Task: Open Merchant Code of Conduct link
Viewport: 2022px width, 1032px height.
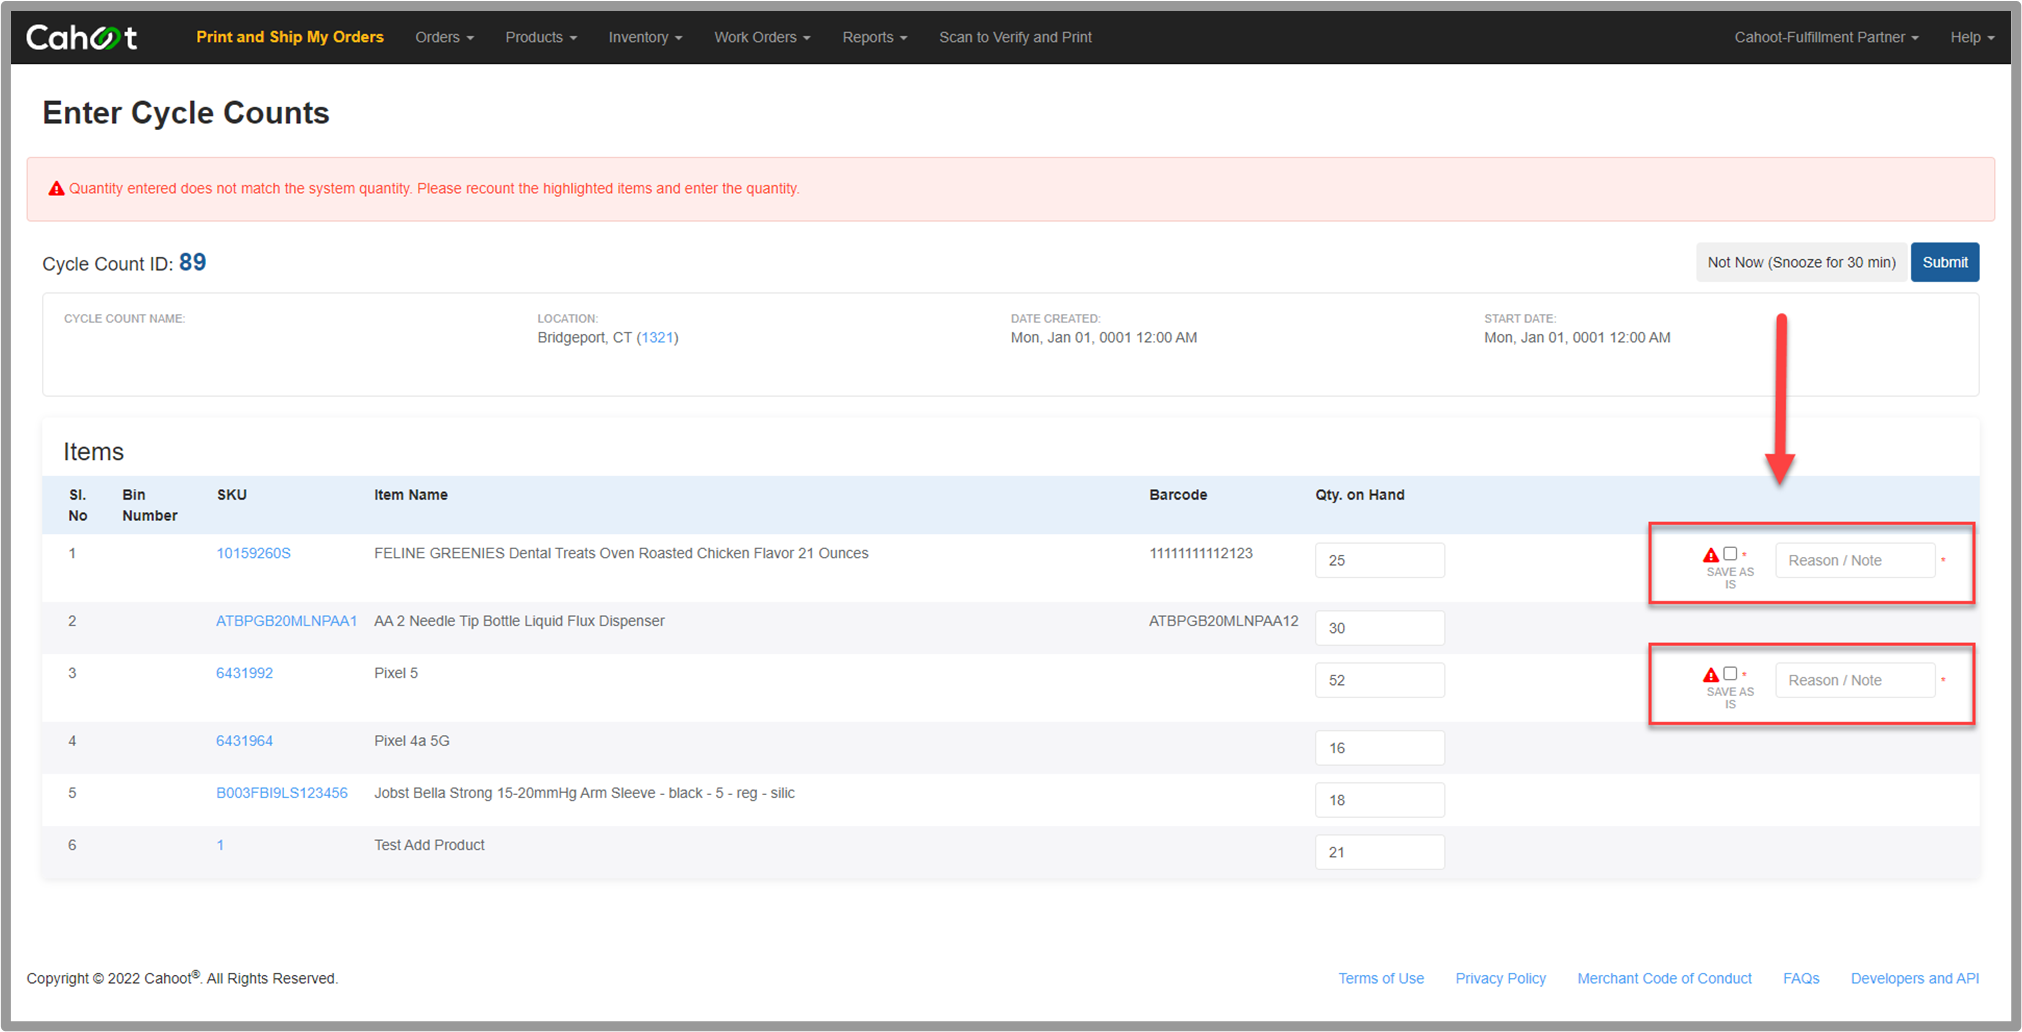Action: point(1664,978)
